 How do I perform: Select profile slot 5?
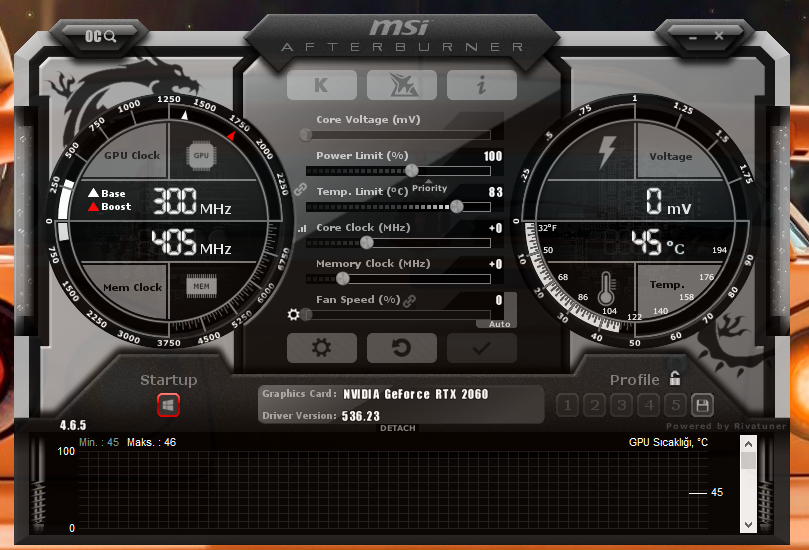coord(675,406)
